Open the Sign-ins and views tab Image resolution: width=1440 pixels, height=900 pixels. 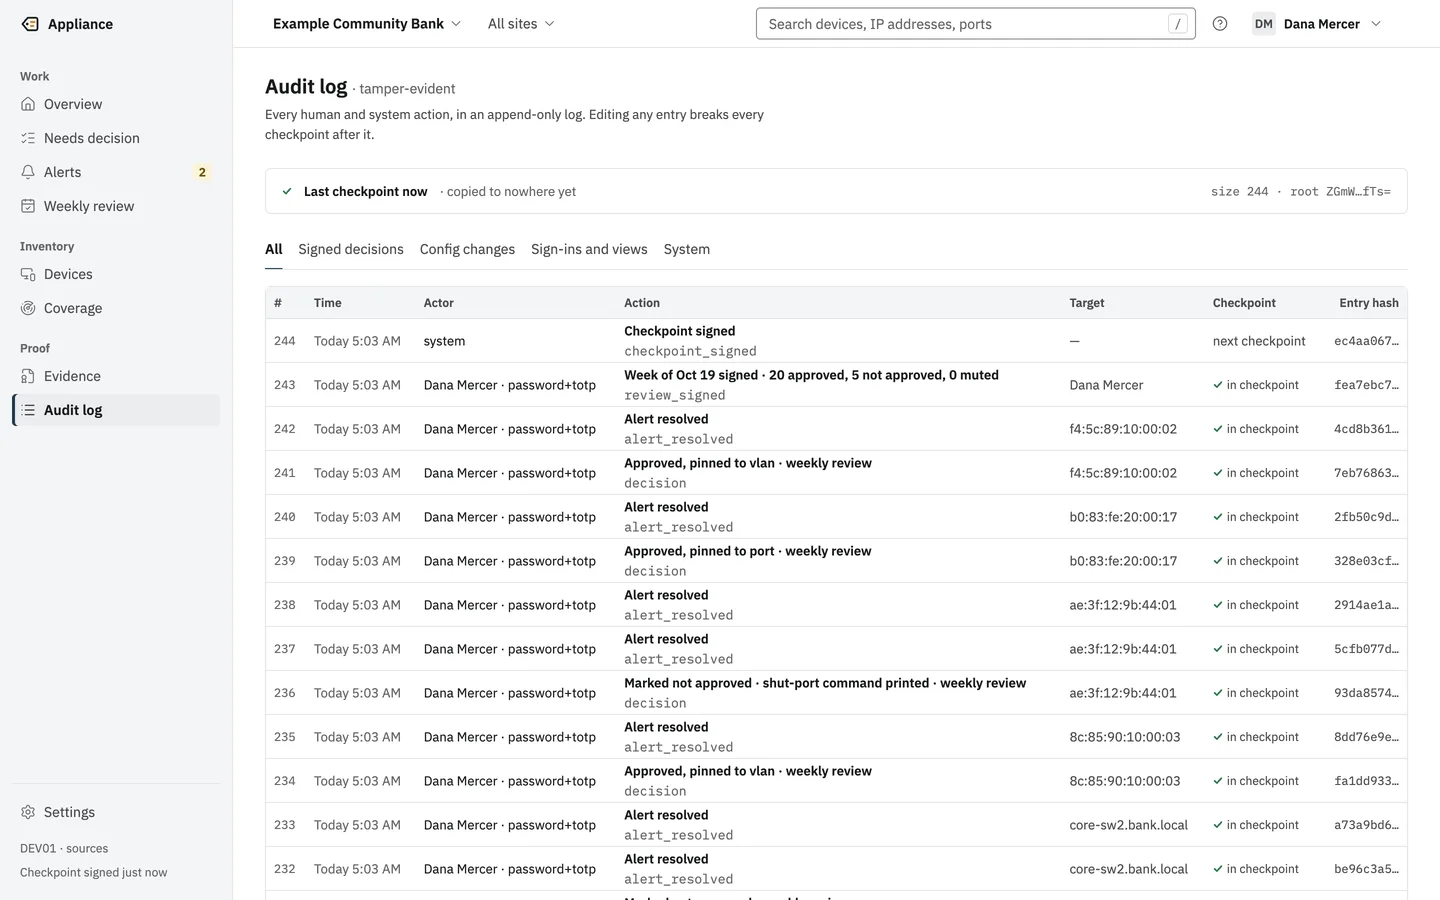[x=589, y=249]
